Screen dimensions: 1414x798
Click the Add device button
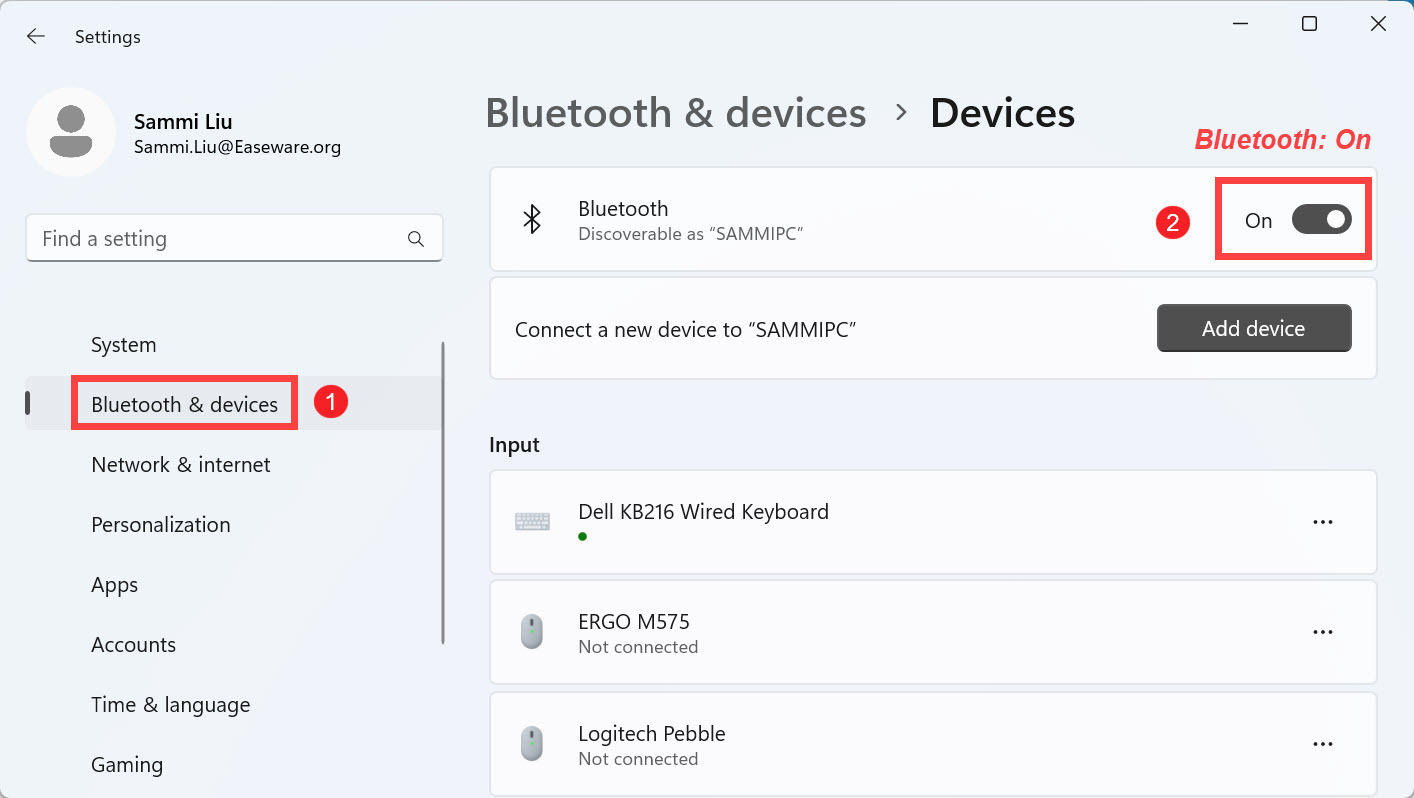pos(1254,327)
